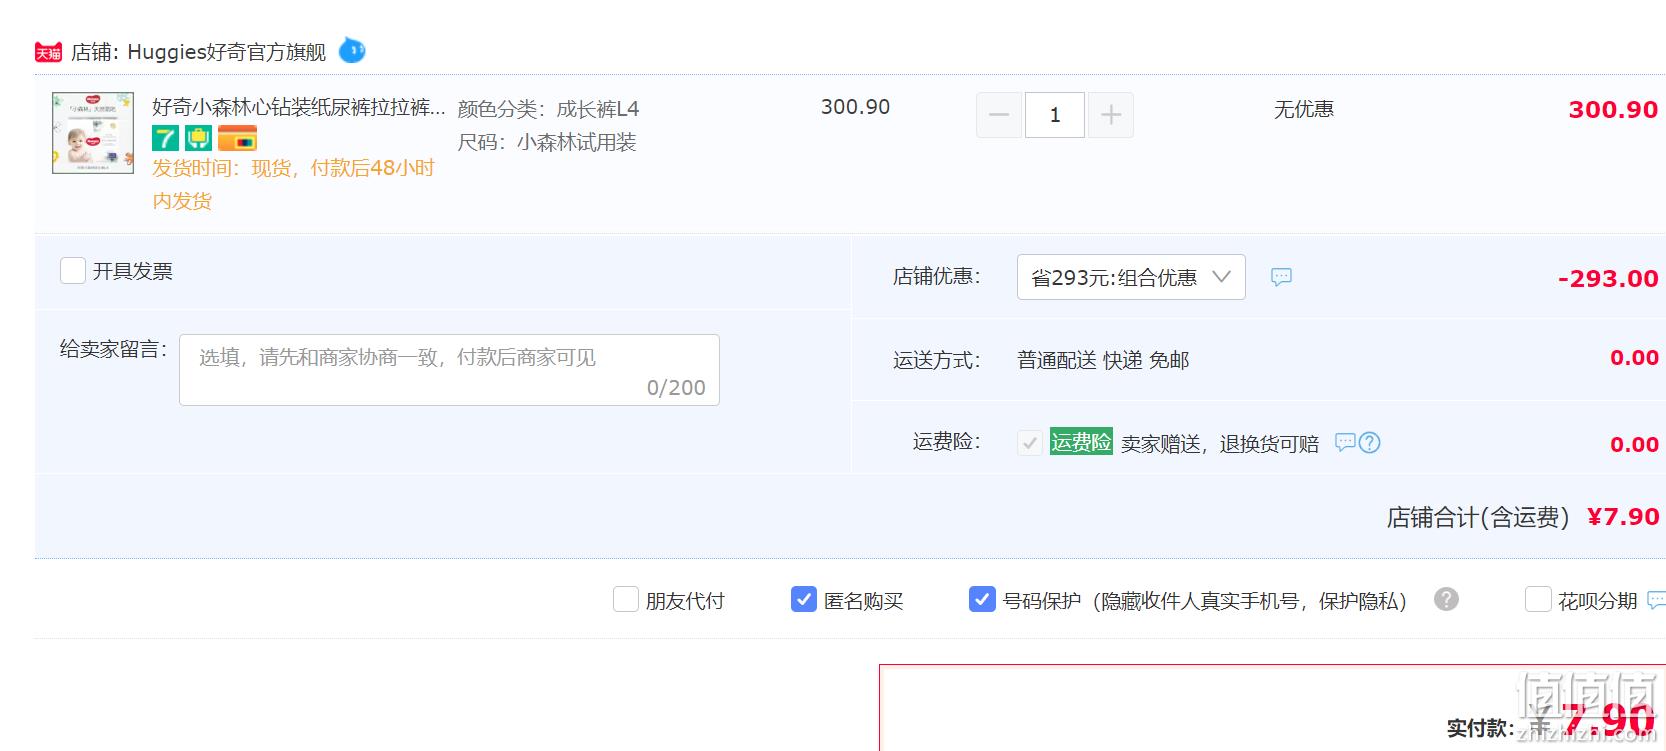Click the comment icon next to the shipping insurance text
The width and height of the screenshot is (1666, 751).
[1345, 441]
